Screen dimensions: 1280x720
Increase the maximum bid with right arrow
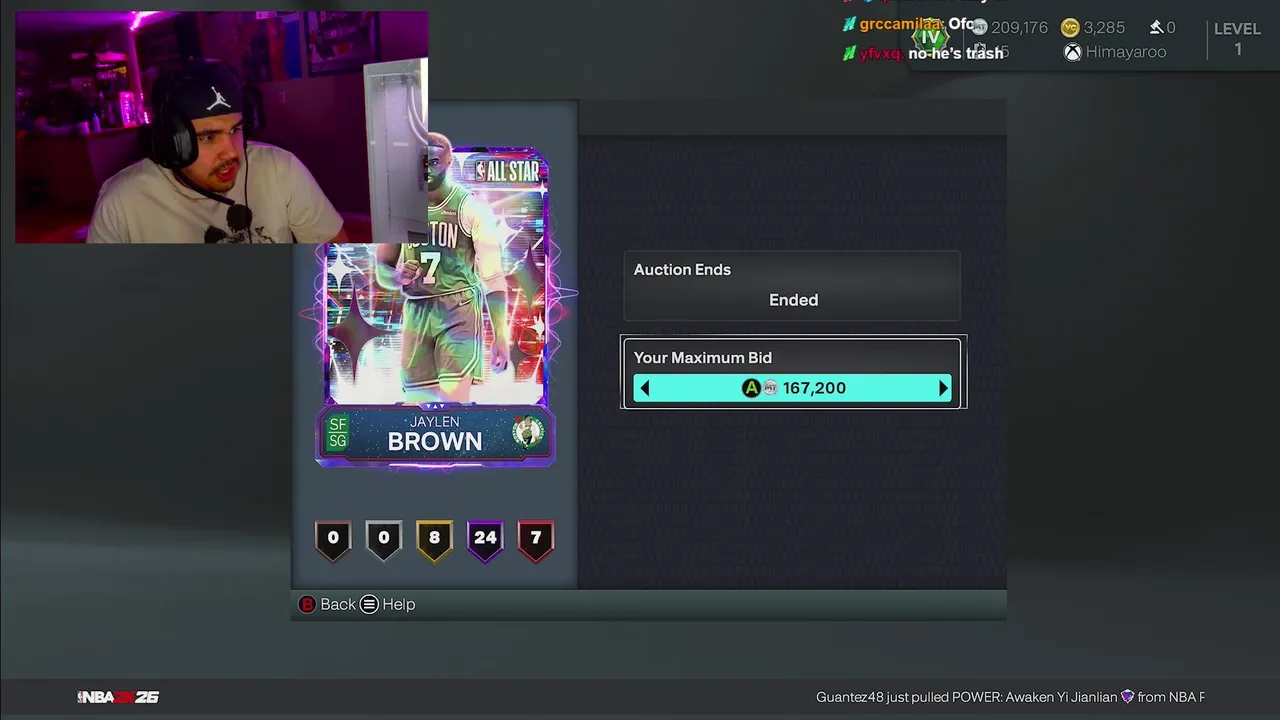point(942,388)
